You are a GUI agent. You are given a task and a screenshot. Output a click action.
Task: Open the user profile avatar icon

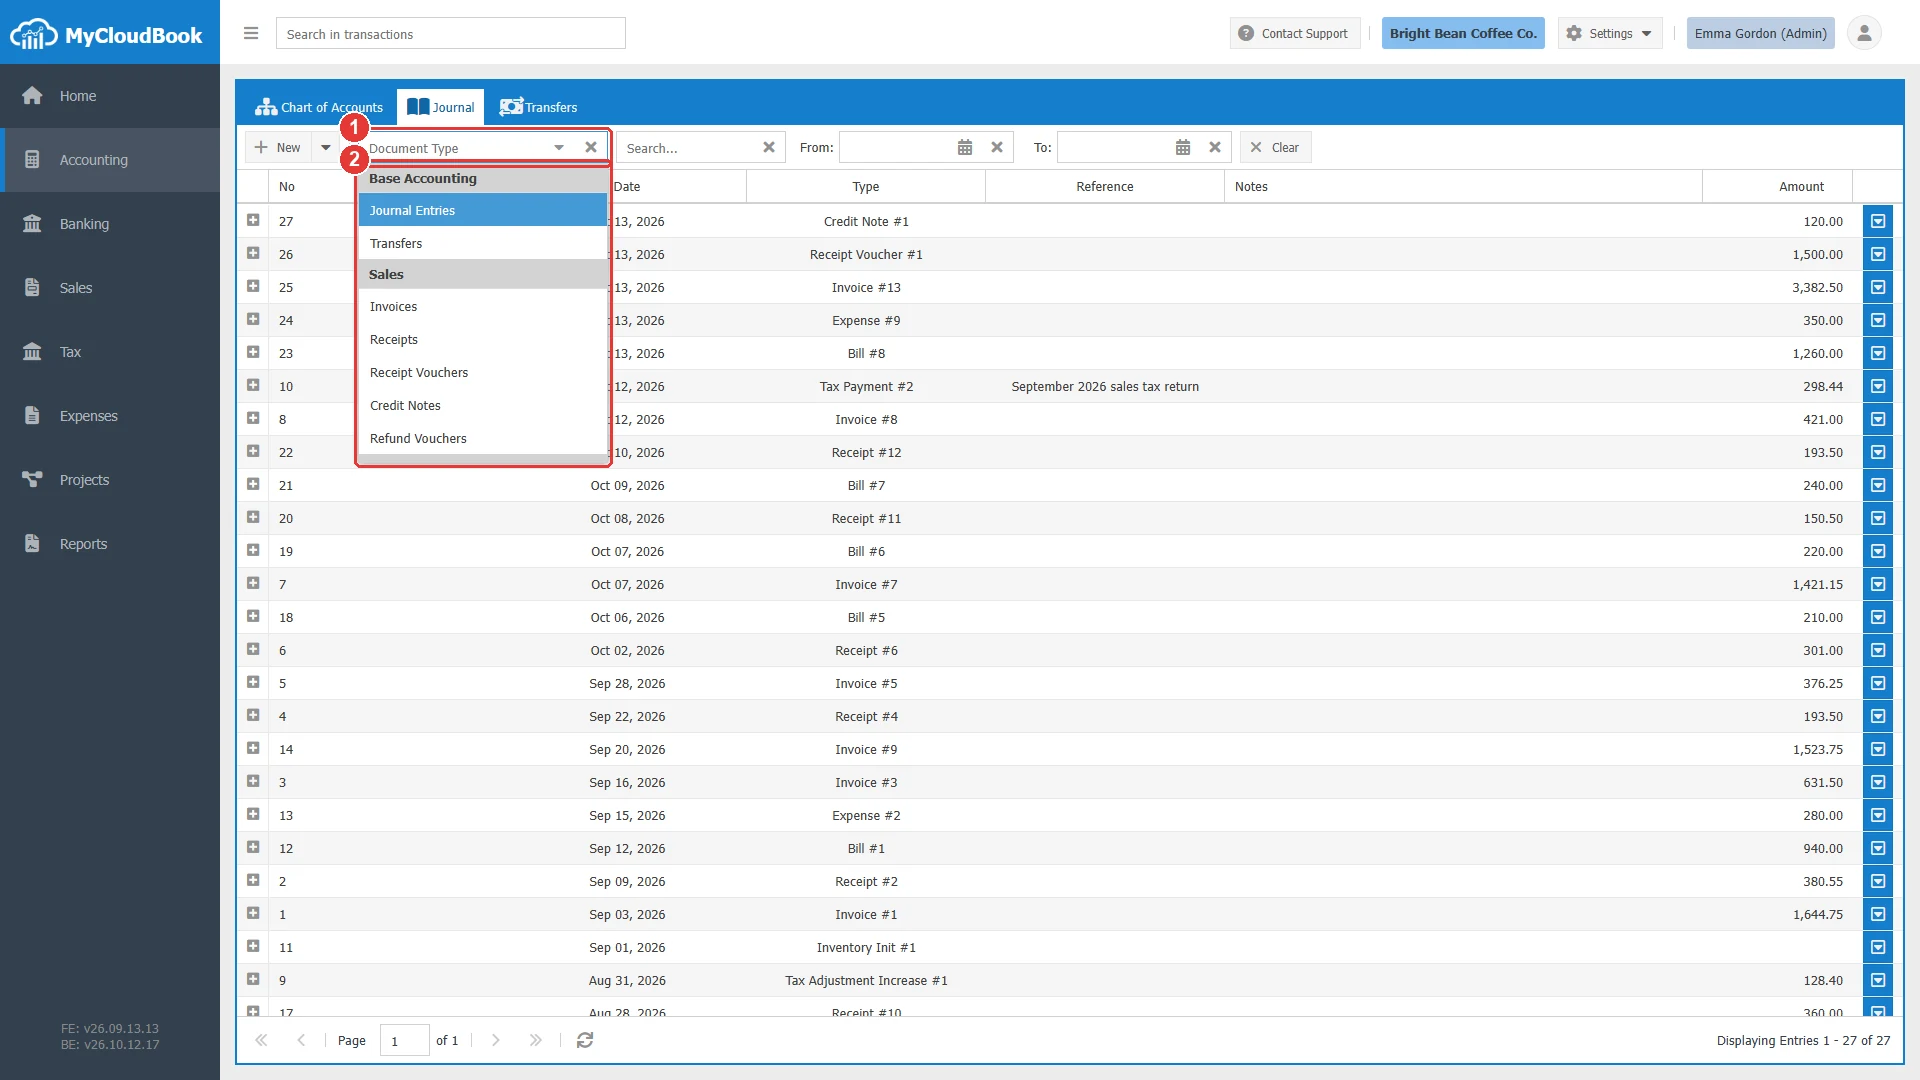tap(1864, 33)
